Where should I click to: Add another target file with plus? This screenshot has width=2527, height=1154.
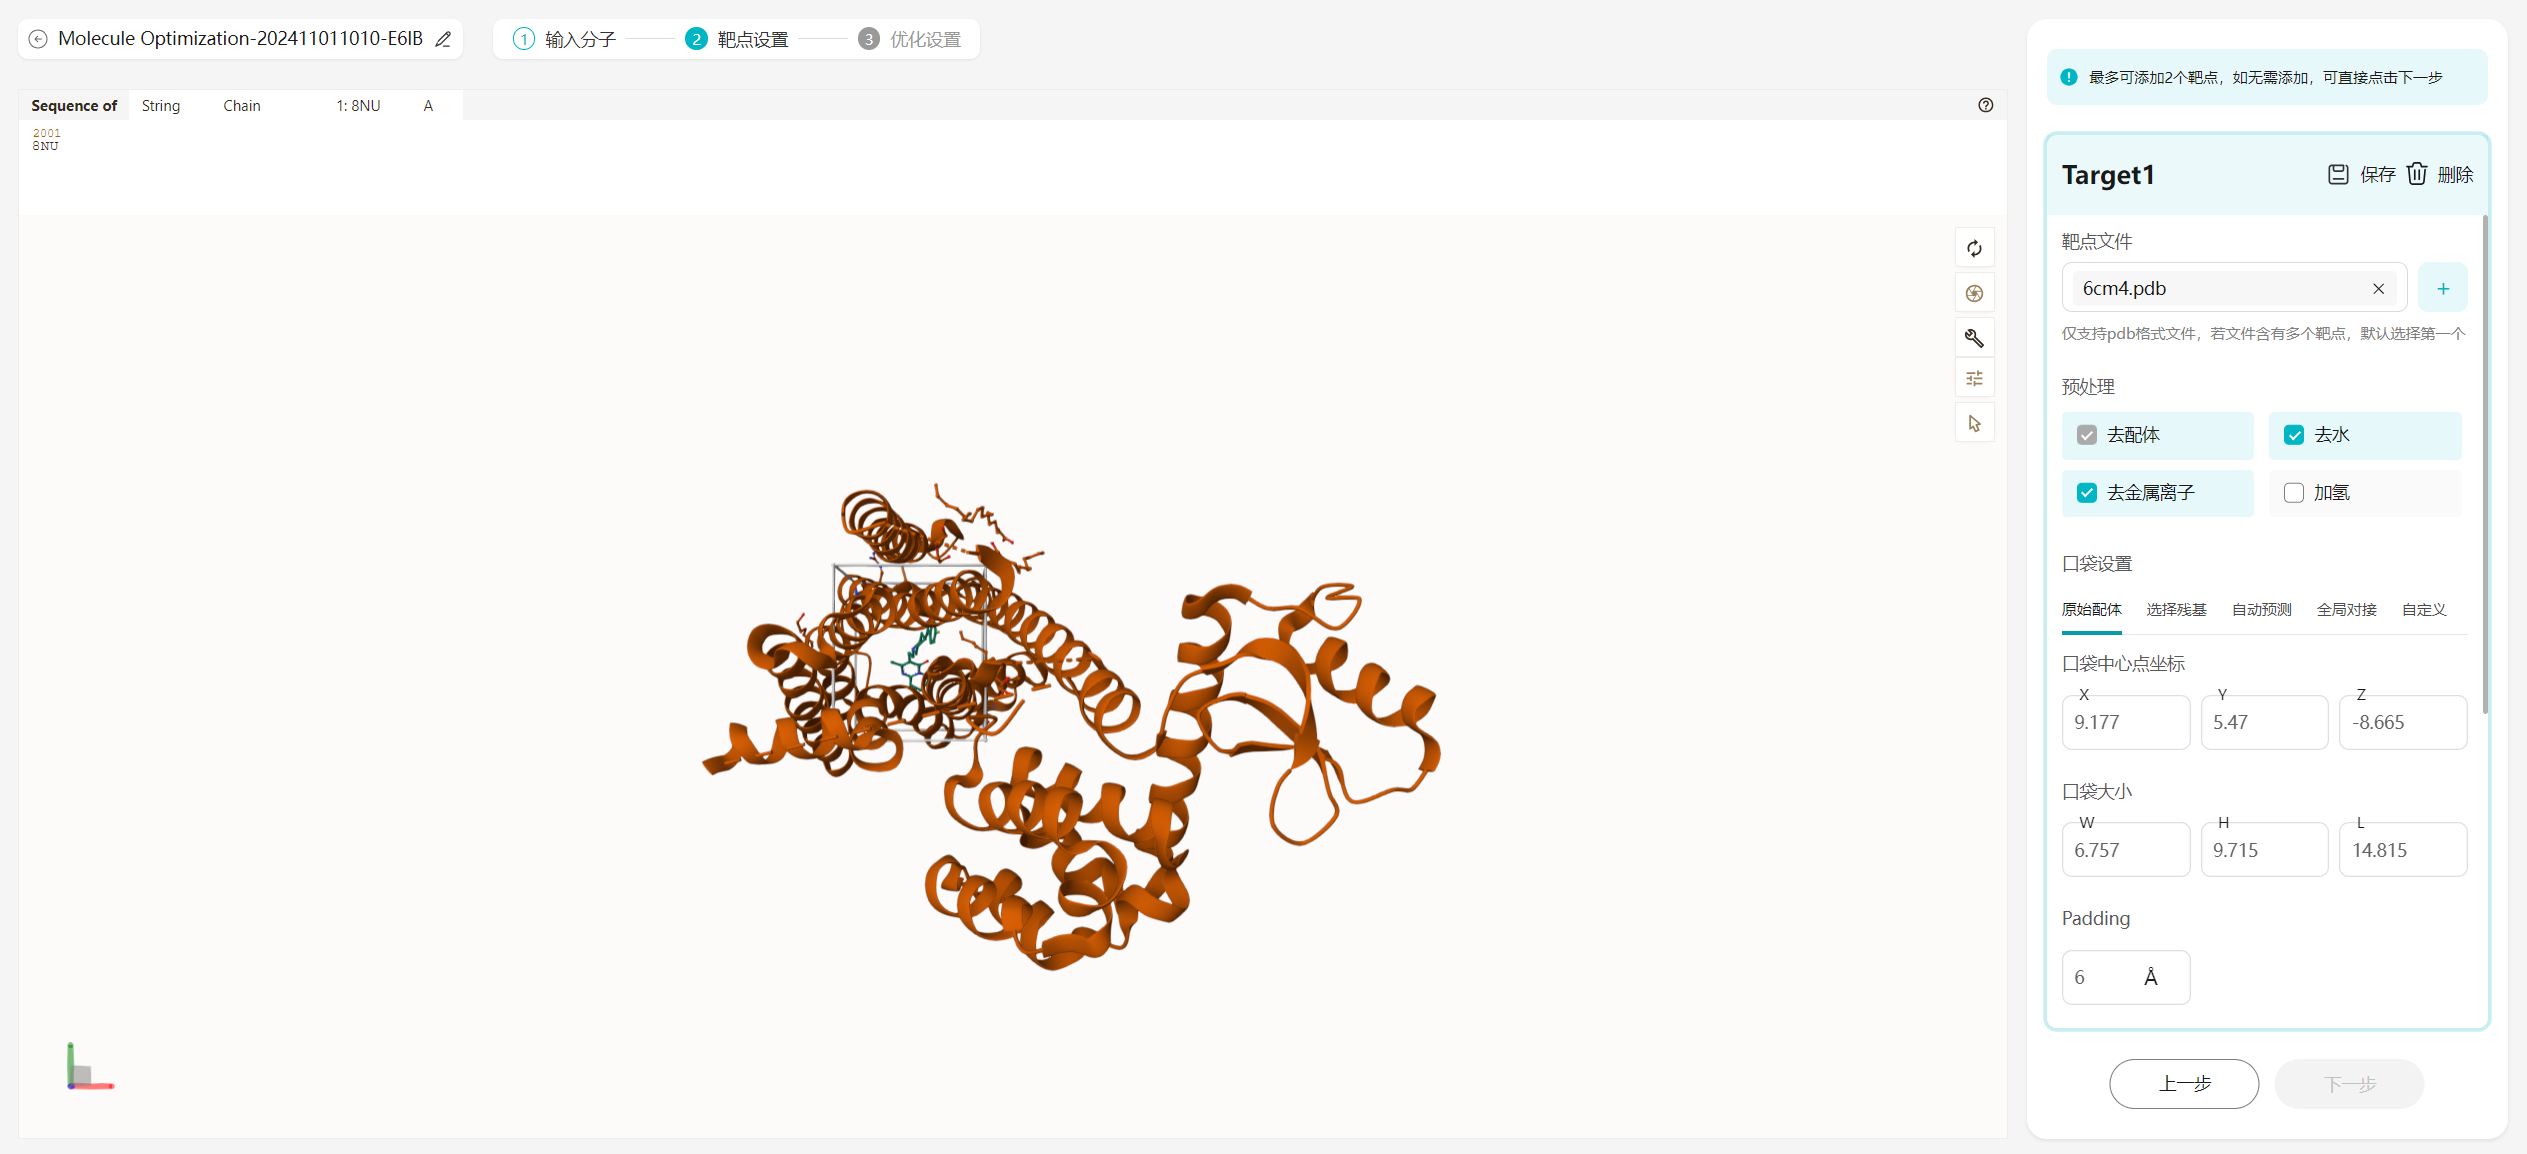2442,288
